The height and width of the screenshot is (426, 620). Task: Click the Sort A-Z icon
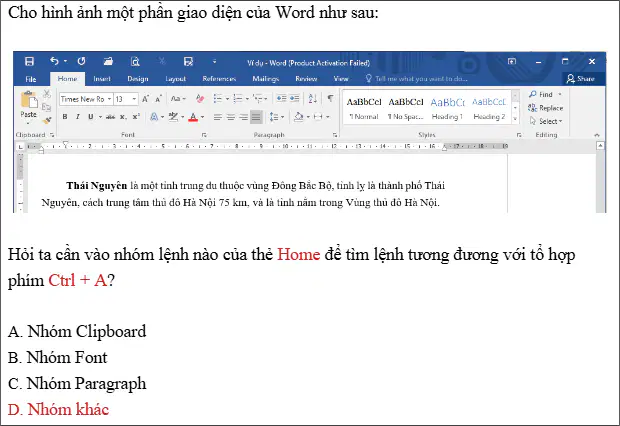[x=312, y=98]
